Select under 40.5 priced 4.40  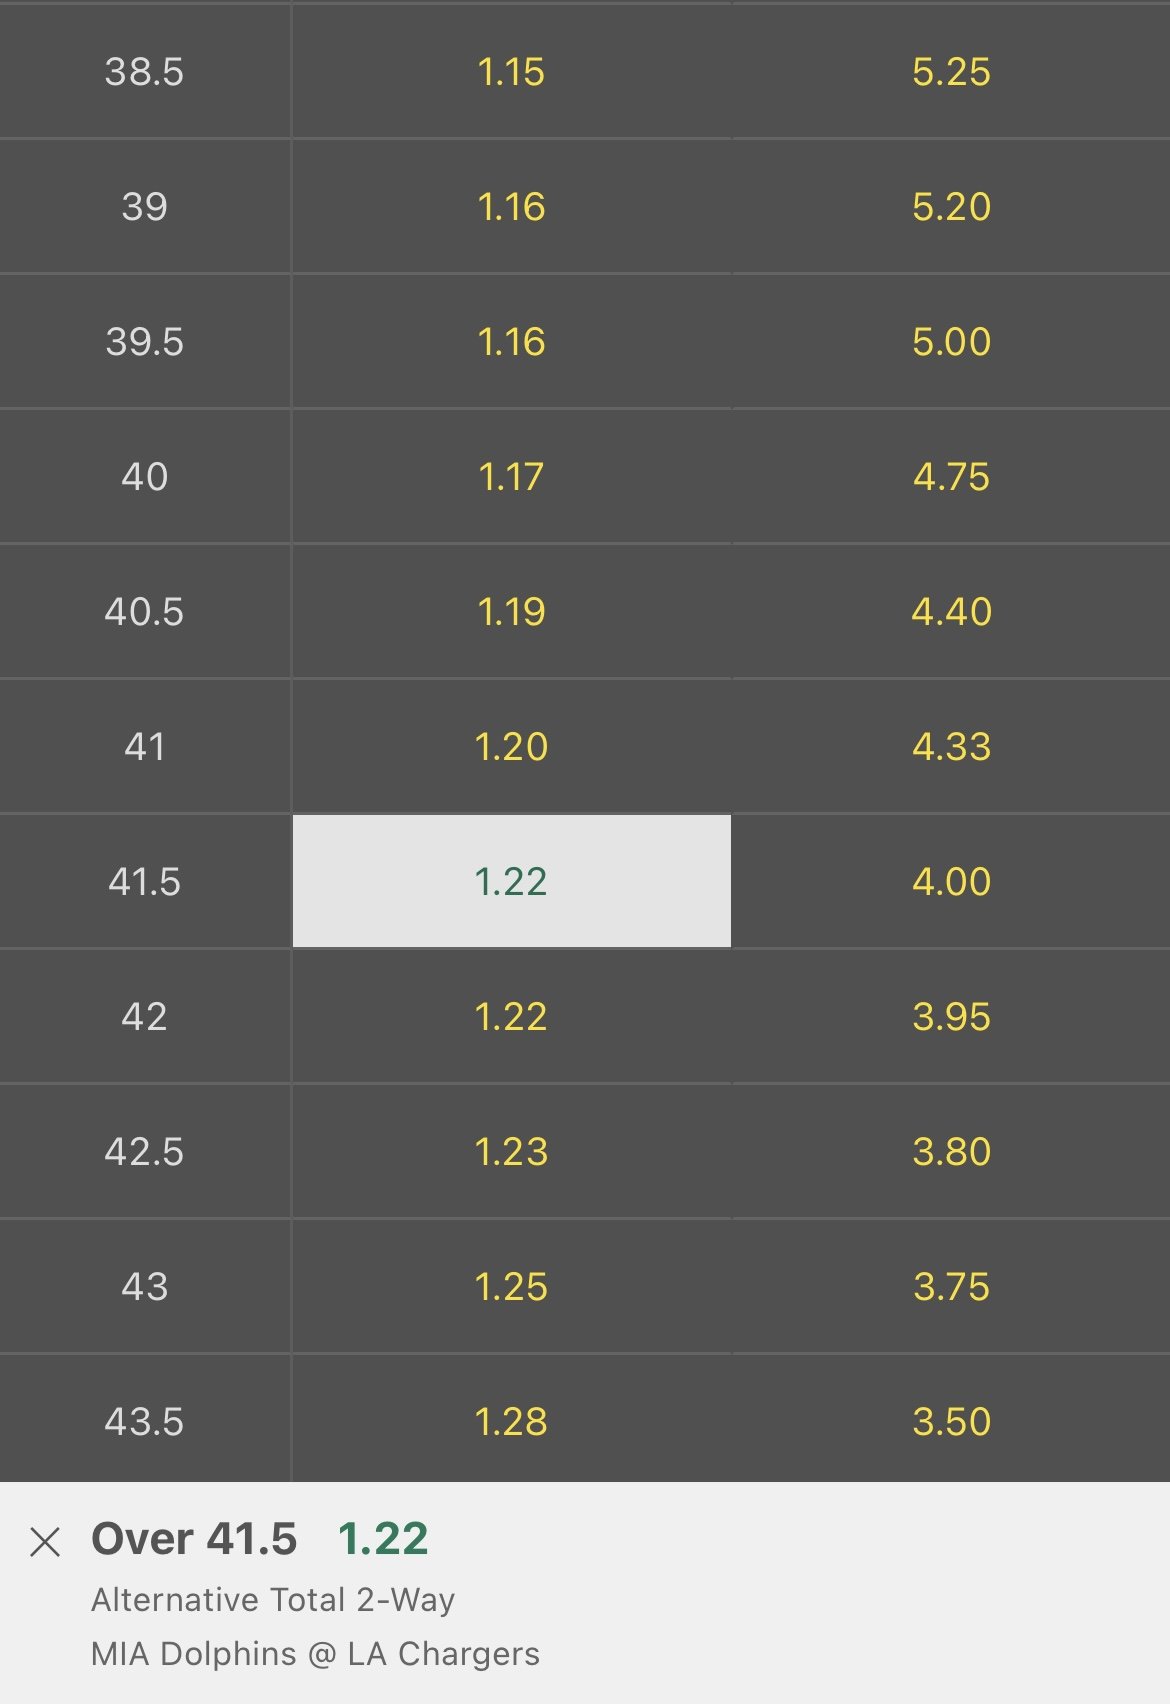pos(950,612)
